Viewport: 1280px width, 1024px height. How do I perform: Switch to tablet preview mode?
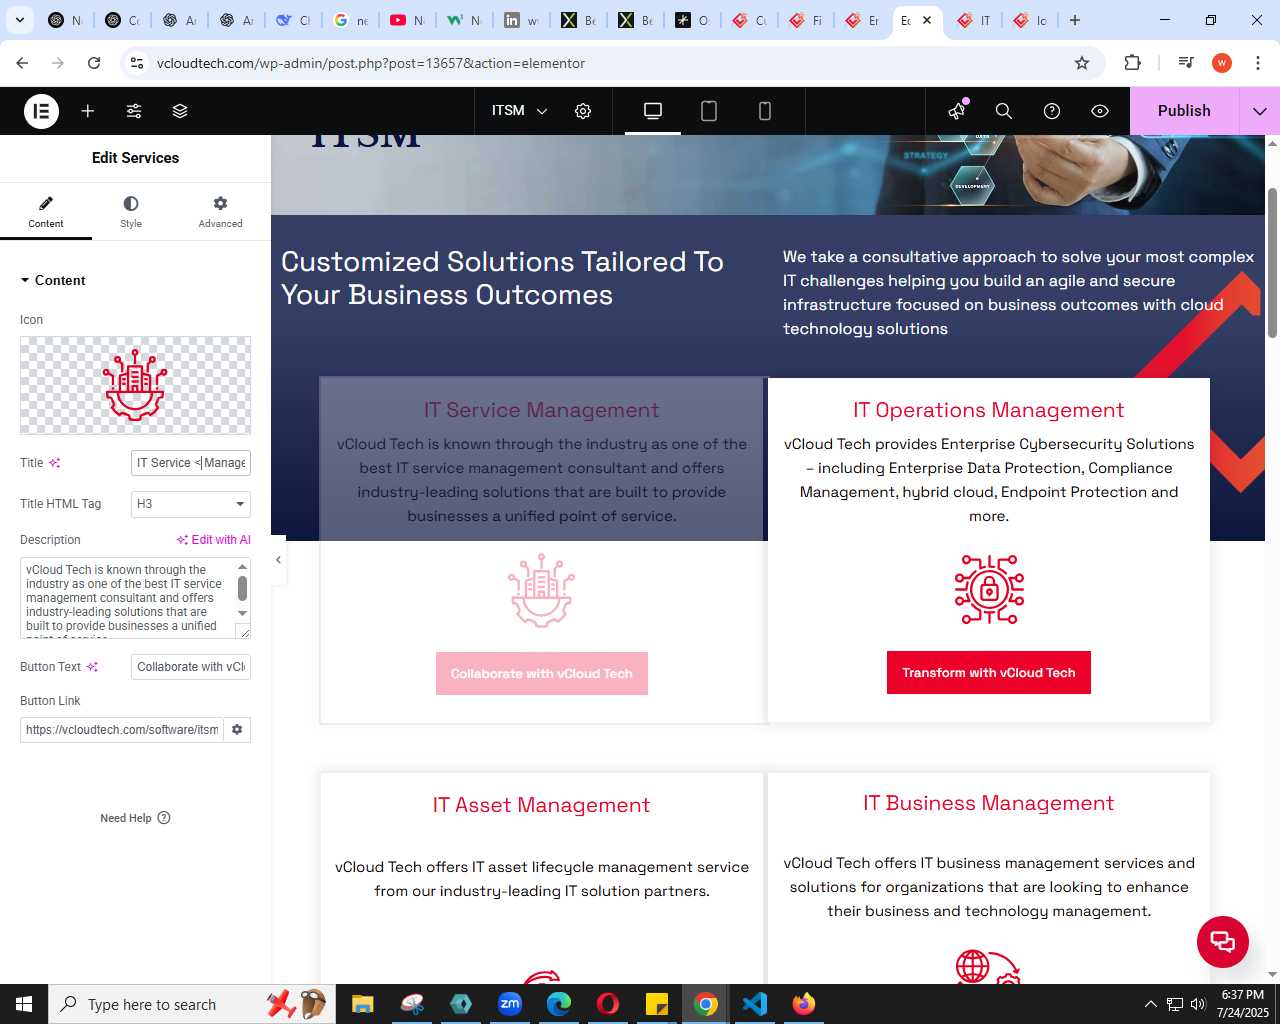[x=709, y=111]
